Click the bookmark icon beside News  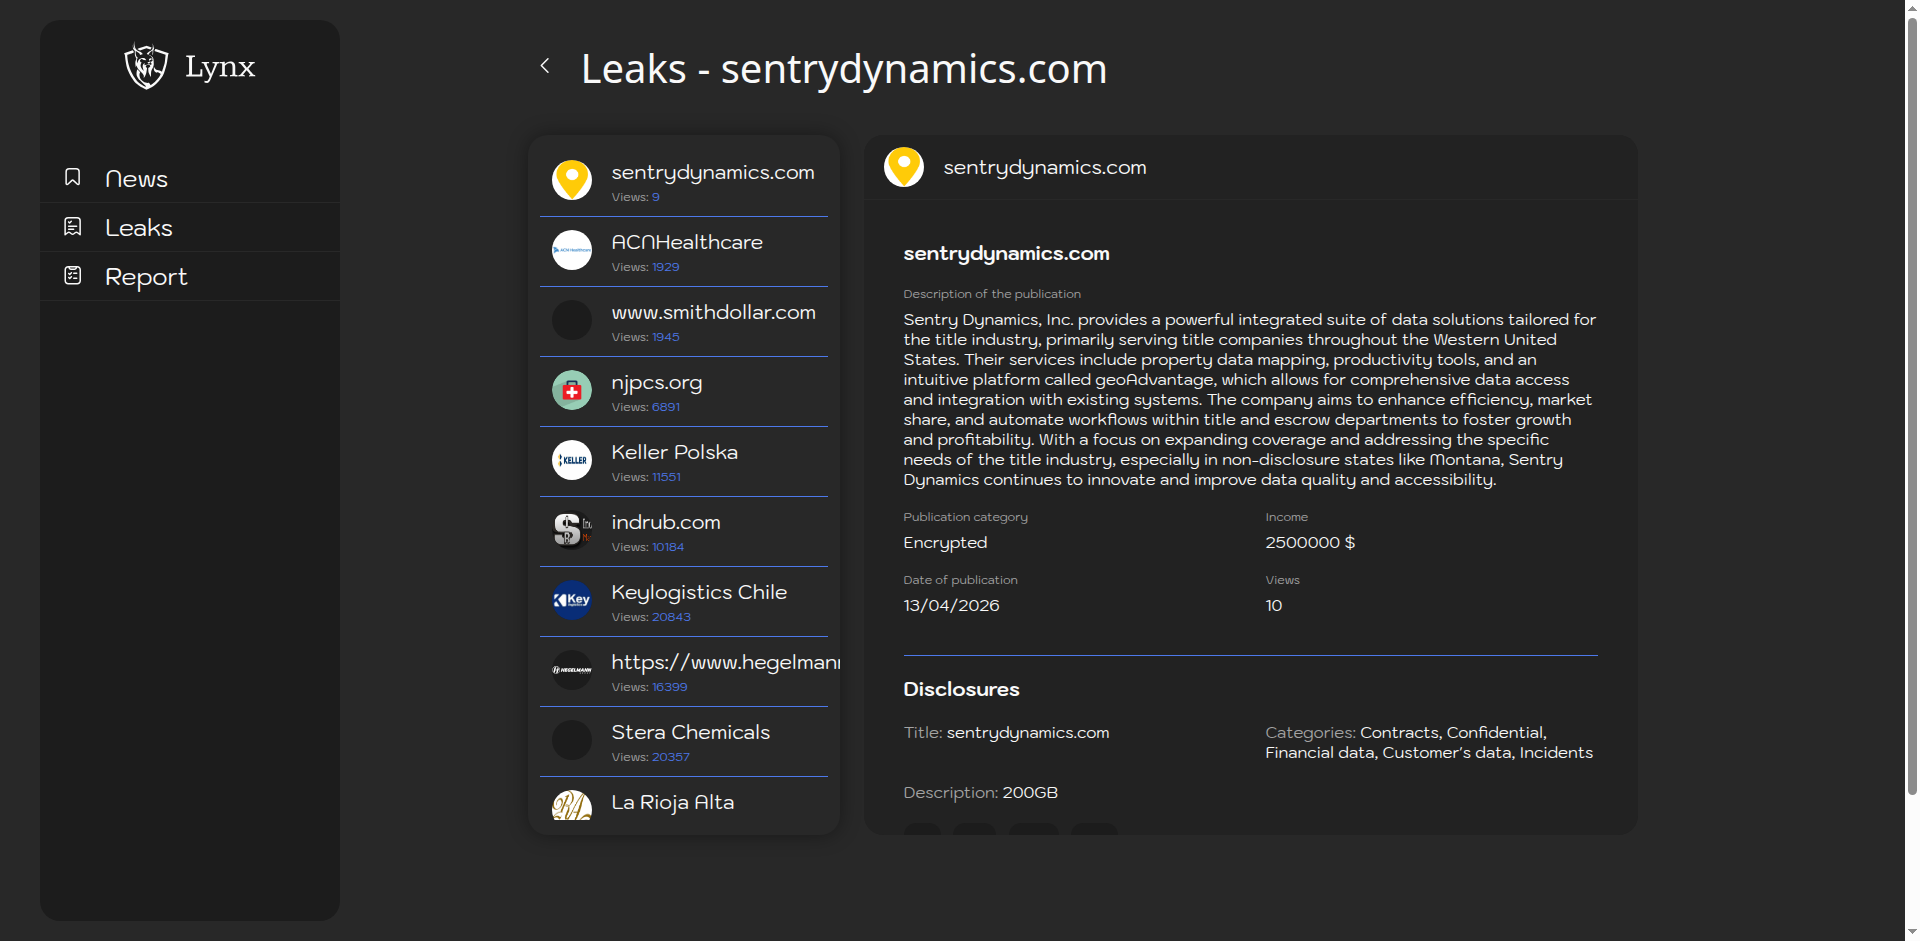point(73,177)
